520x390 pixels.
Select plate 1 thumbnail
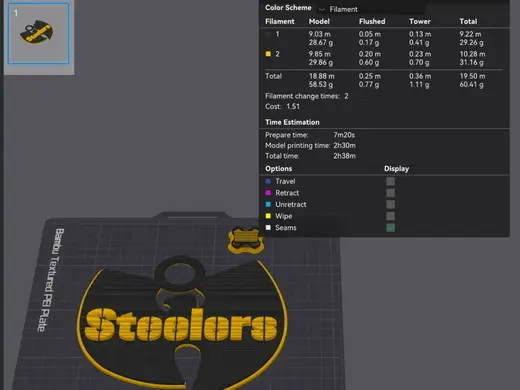[x=39, y=33]
